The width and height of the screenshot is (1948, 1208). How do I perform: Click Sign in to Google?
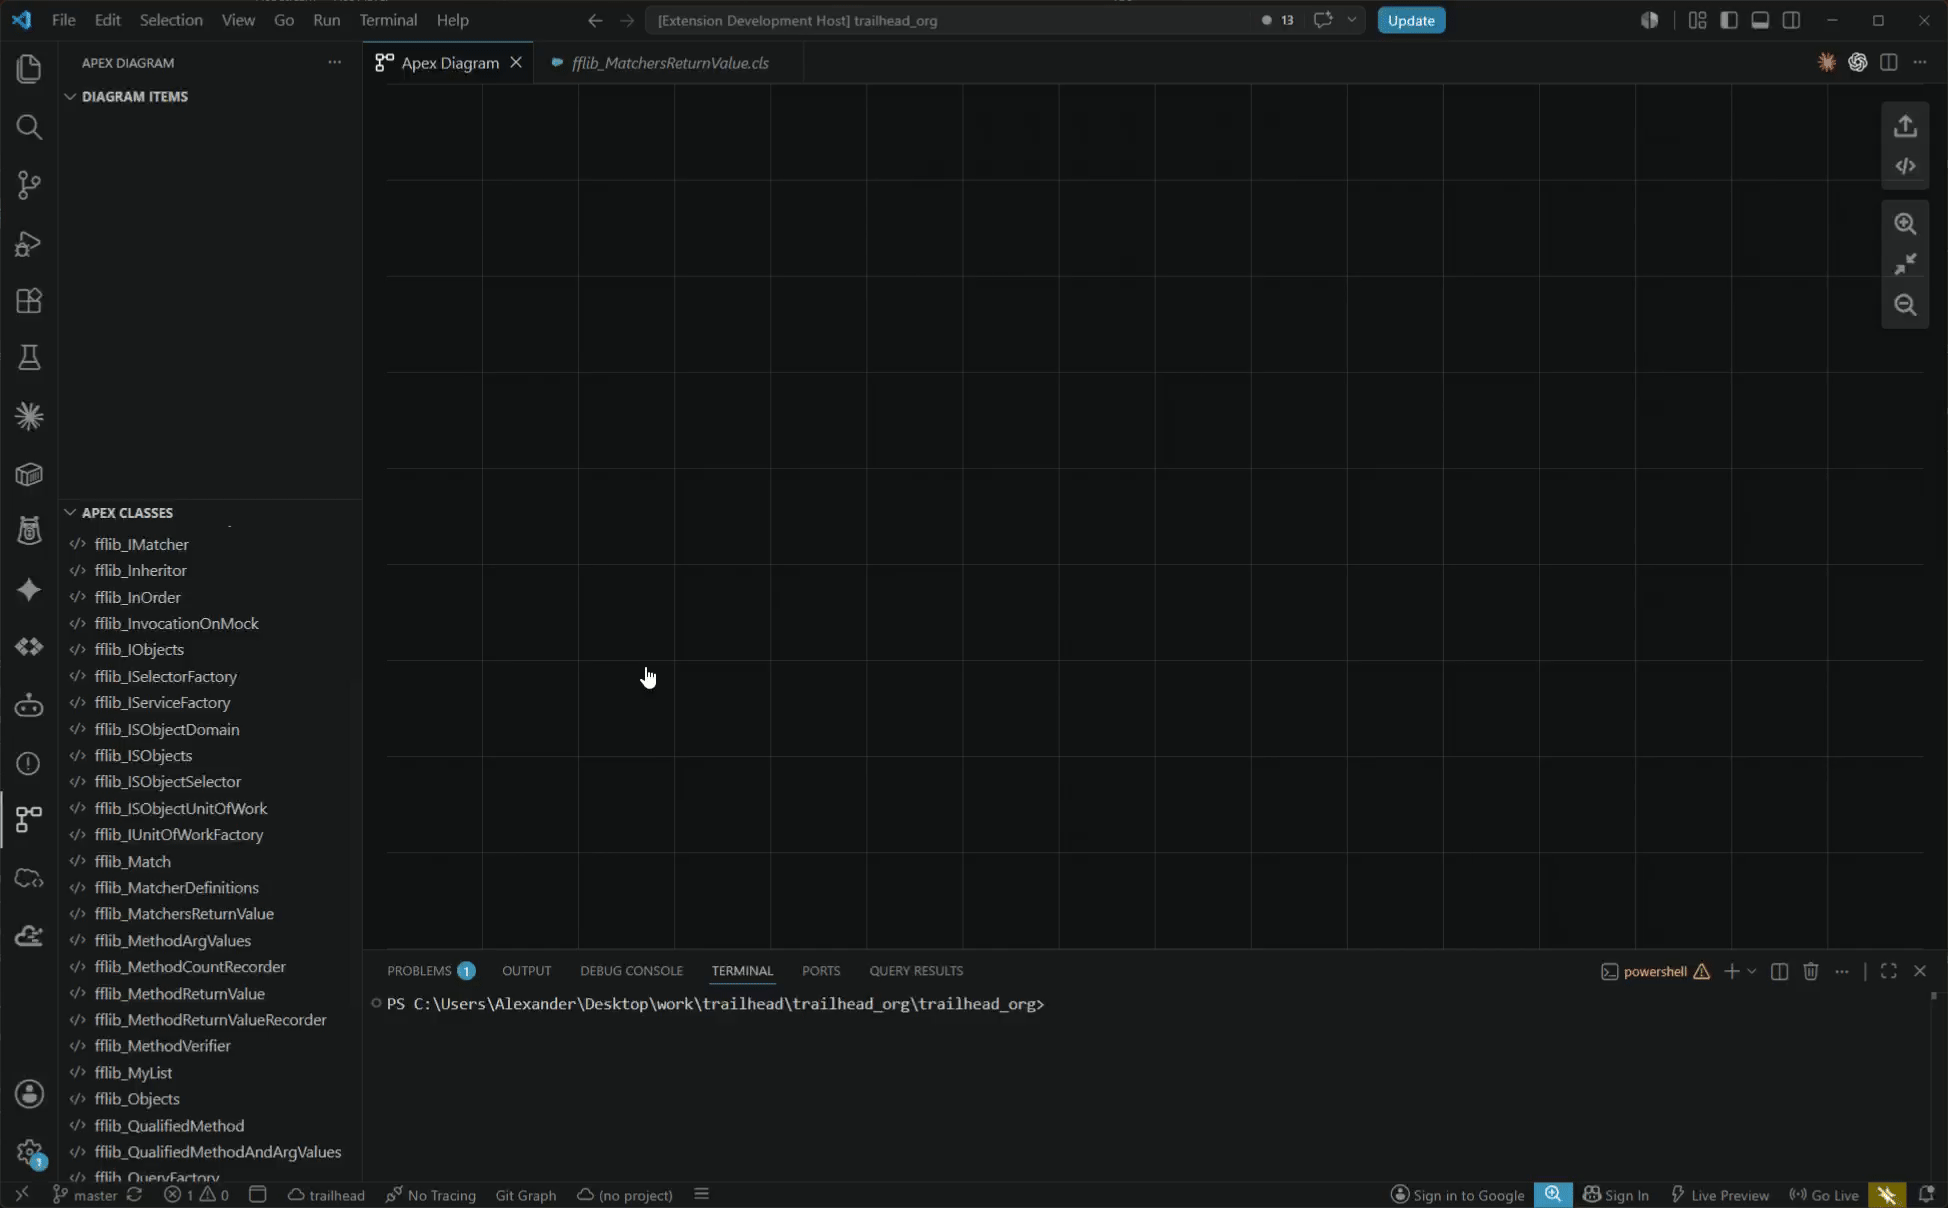coord(1457,1195)
